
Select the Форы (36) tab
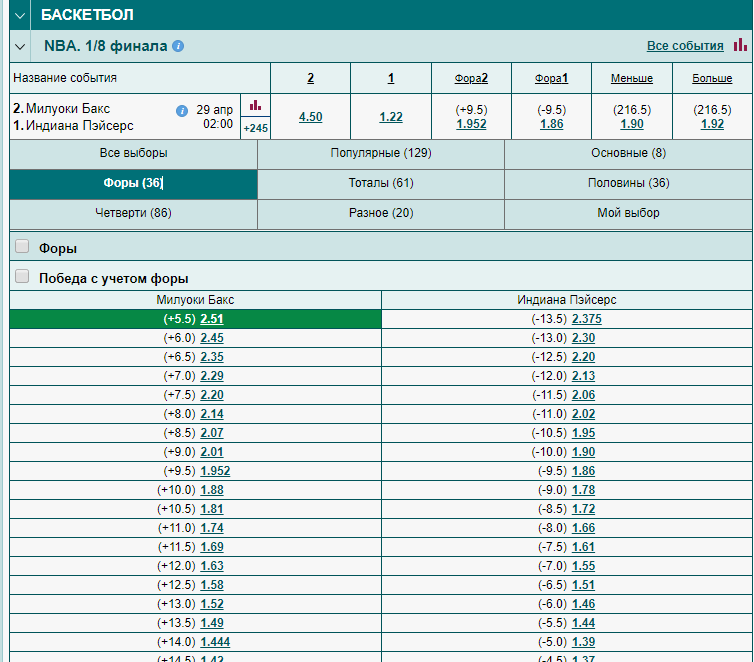pyautogui.click(x=134, y=183)
